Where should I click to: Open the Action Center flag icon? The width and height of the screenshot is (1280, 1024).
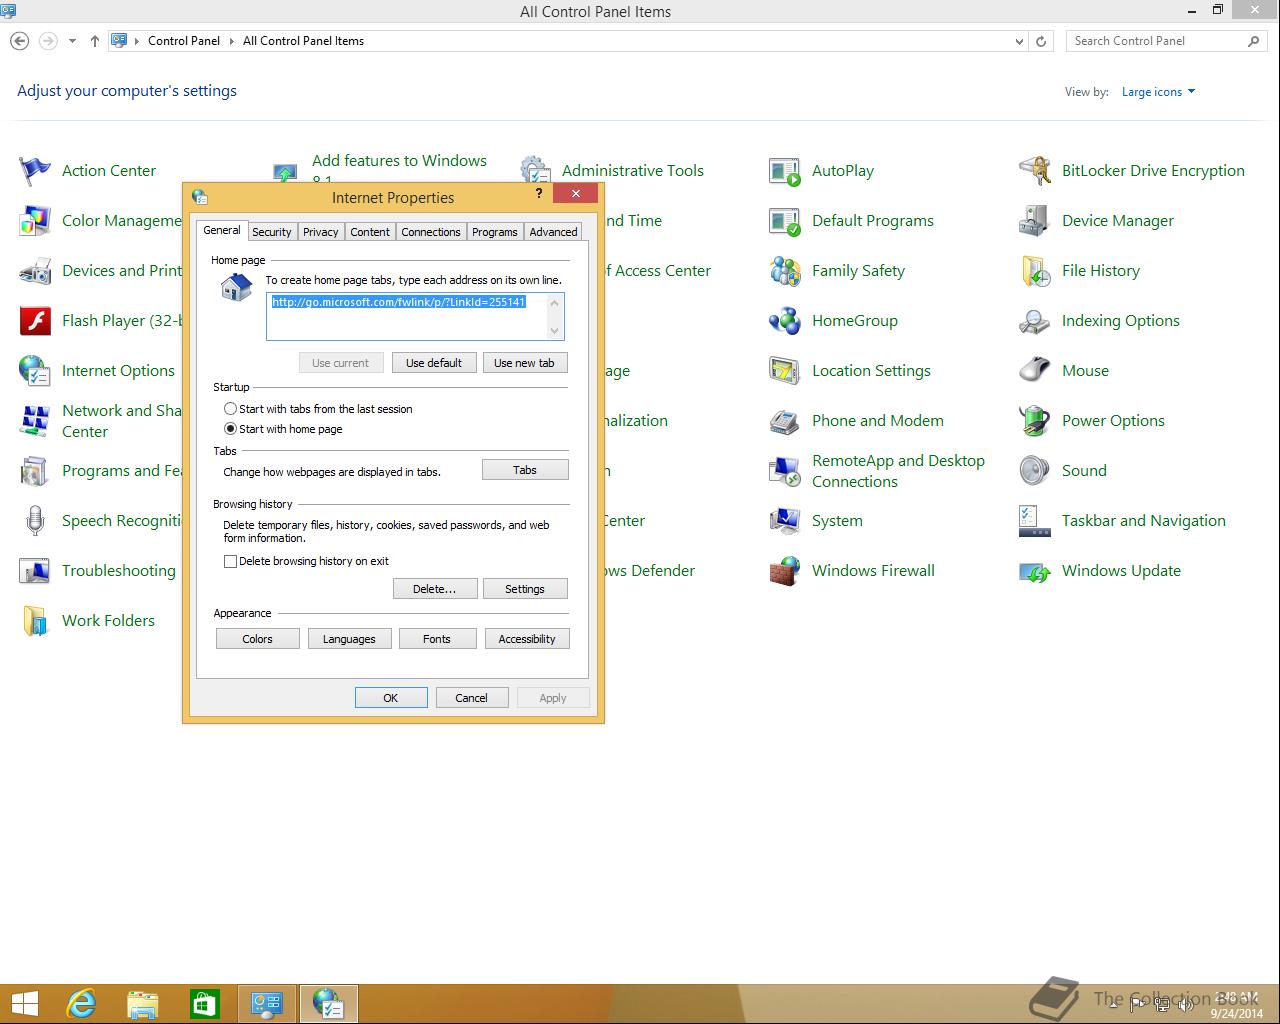pyautogui.click(x=35, y=171)
